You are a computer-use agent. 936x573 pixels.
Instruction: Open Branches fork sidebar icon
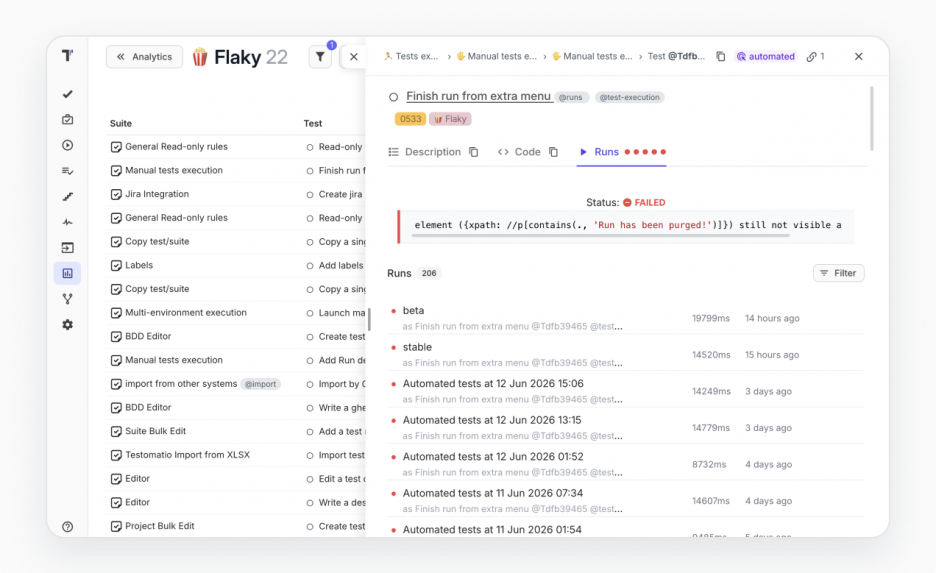[67, 299]
